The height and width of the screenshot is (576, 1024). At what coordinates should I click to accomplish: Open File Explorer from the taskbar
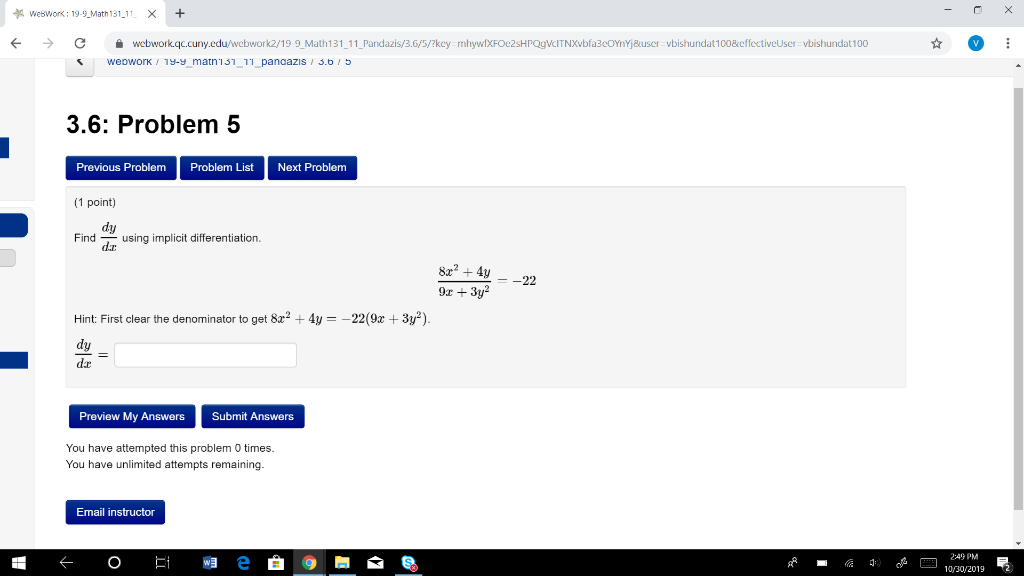point(341,563)
